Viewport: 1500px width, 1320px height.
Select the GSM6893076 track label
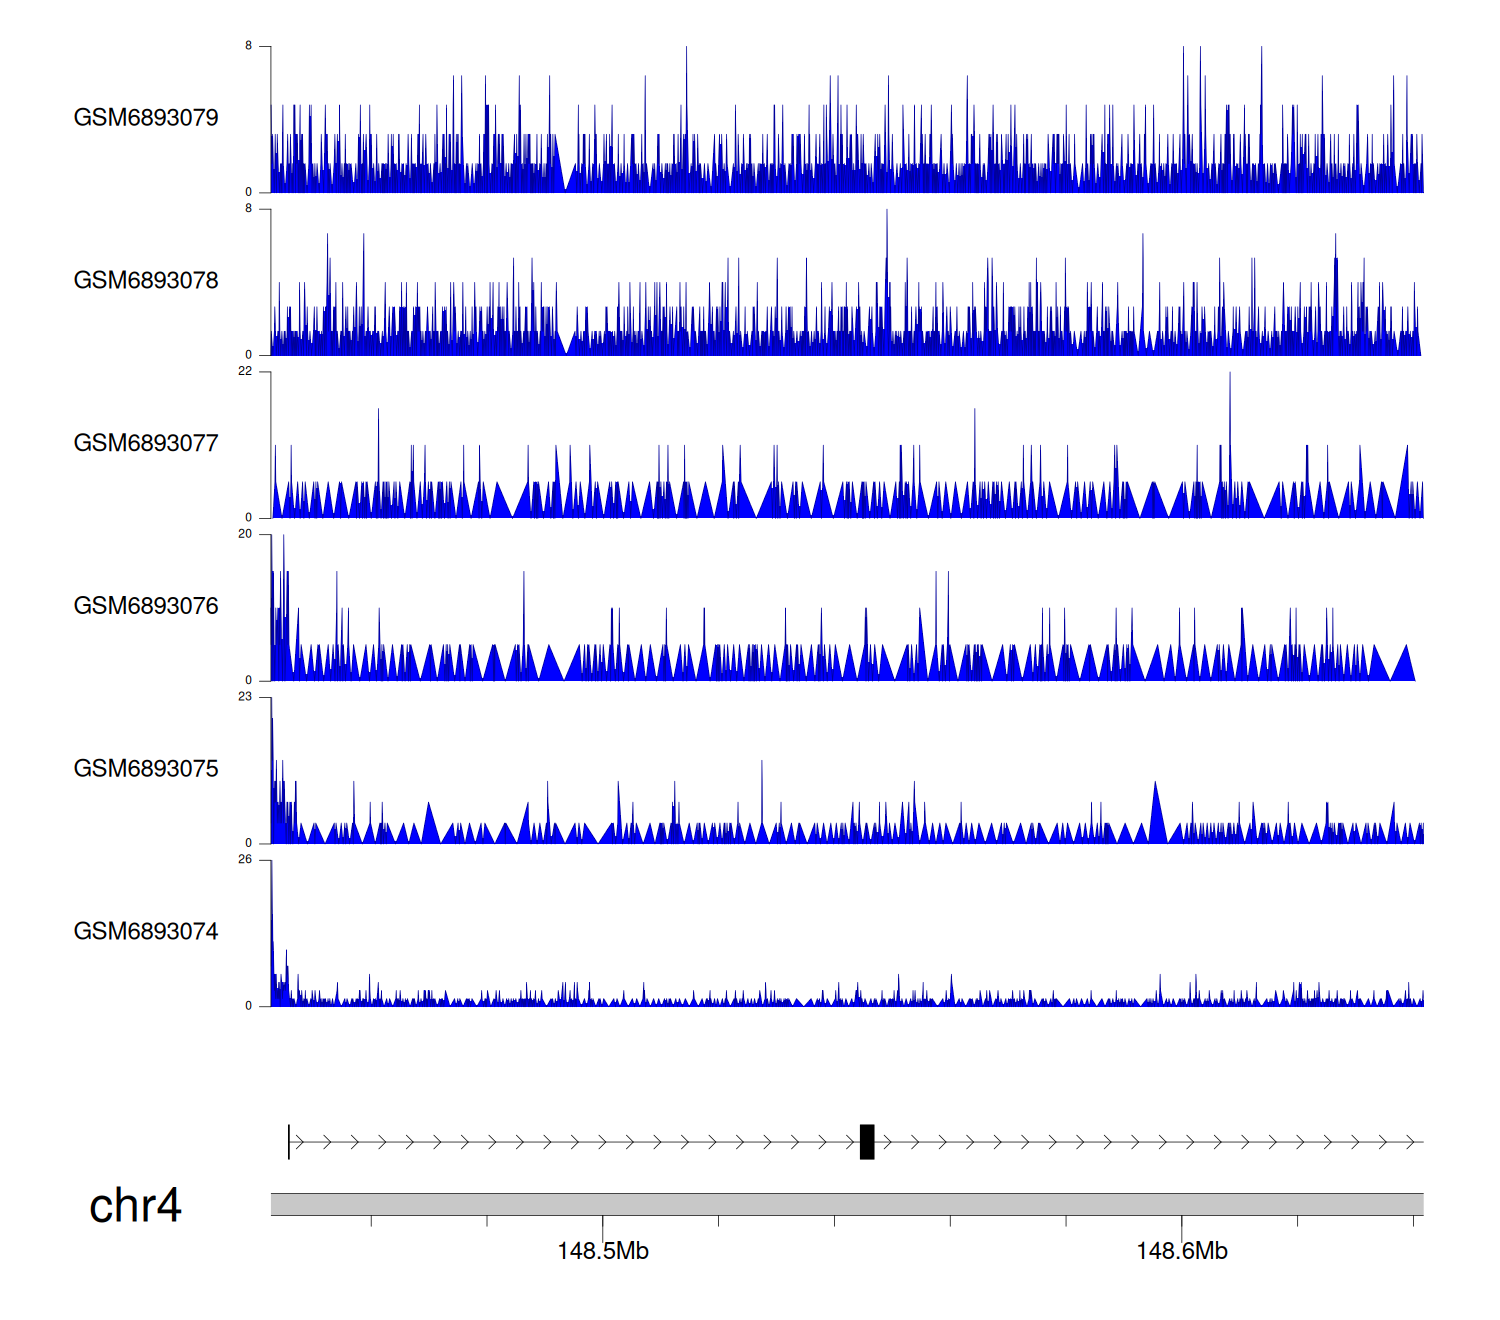[x=146, y=606]
